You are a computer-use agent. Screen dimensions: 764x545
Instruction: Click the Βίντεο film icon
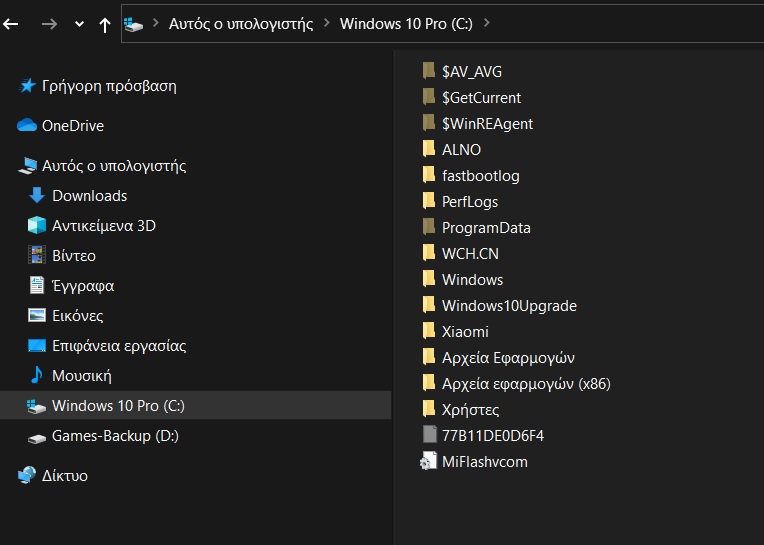click(37, 256)
